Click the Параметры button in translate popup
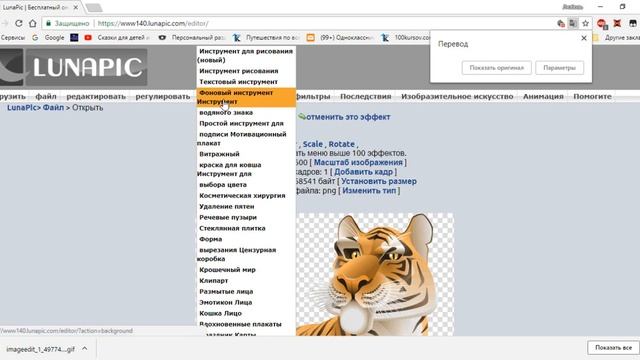The width and height of the screenshot is (640, 360). (x=559, y=68)
